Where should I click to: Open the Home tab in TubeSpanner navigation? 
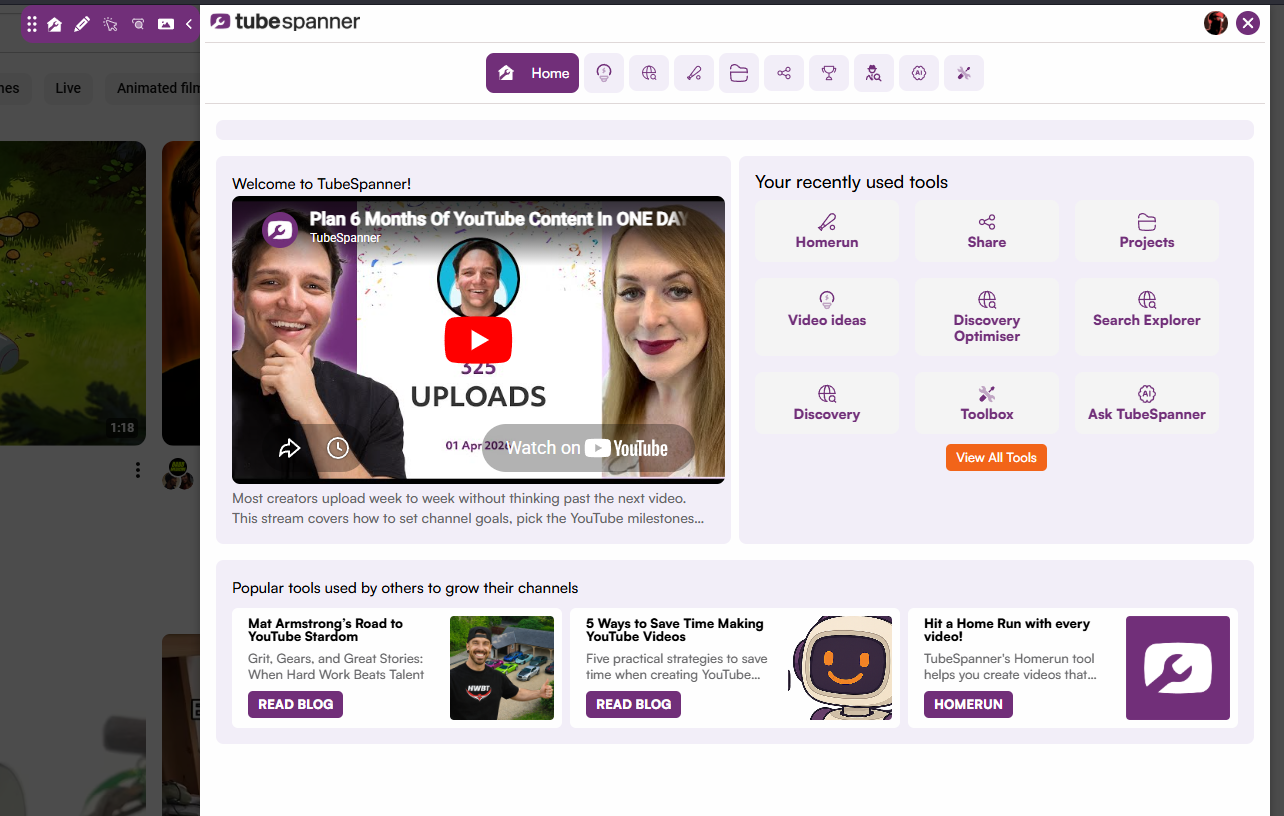pos(532,73)
